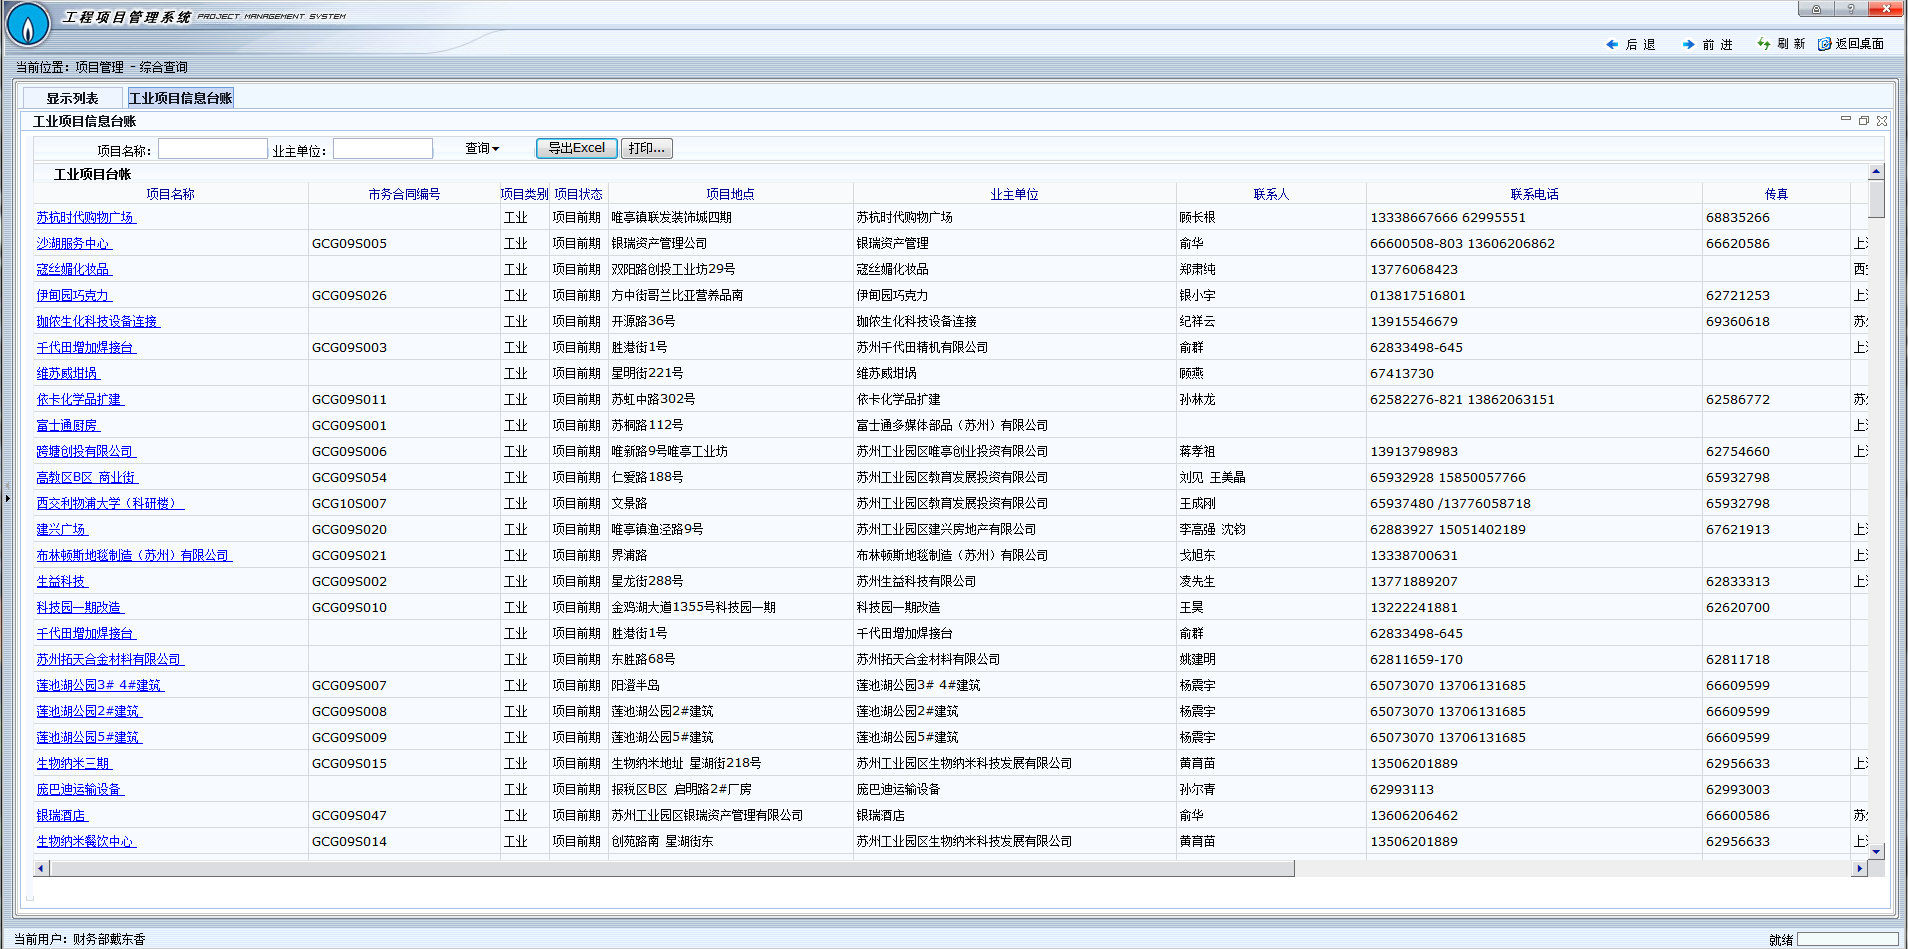Image resolution: width=1908 pixels, height=949 pixels.
Task: Click the 打印... button
Action: [647, 148]
